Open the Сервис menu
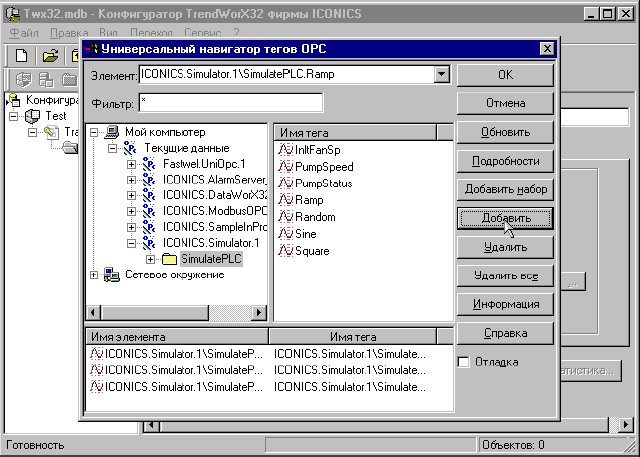 pyautogui.click(x=202, y=33)
